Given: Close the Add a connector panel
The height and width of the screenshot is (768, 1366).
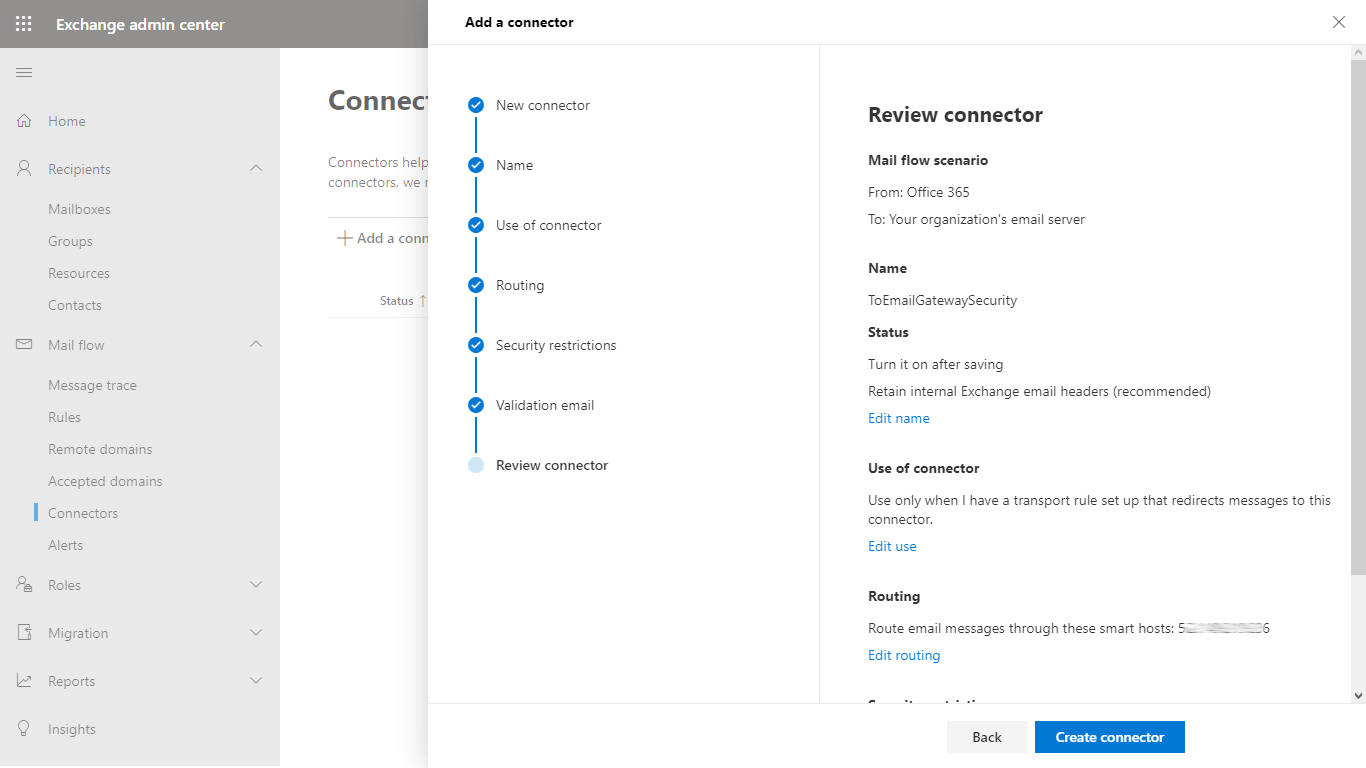Looking at the screenshot, I should click(x=1339, y=22).
